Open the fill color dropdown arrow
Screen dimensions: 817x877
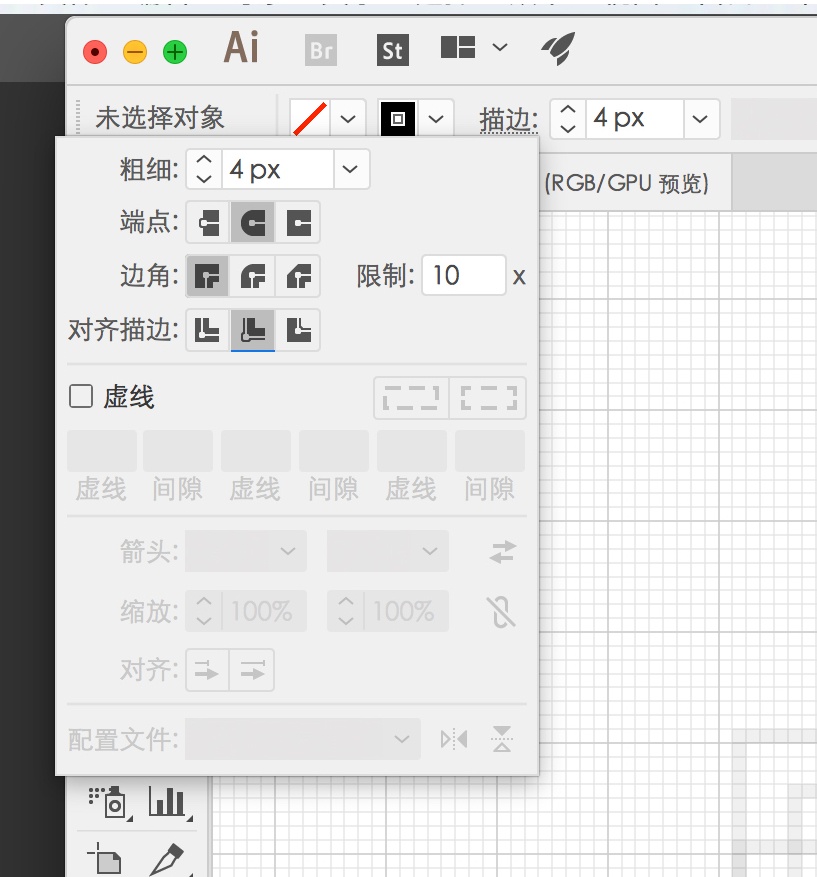tap(348, 119)
